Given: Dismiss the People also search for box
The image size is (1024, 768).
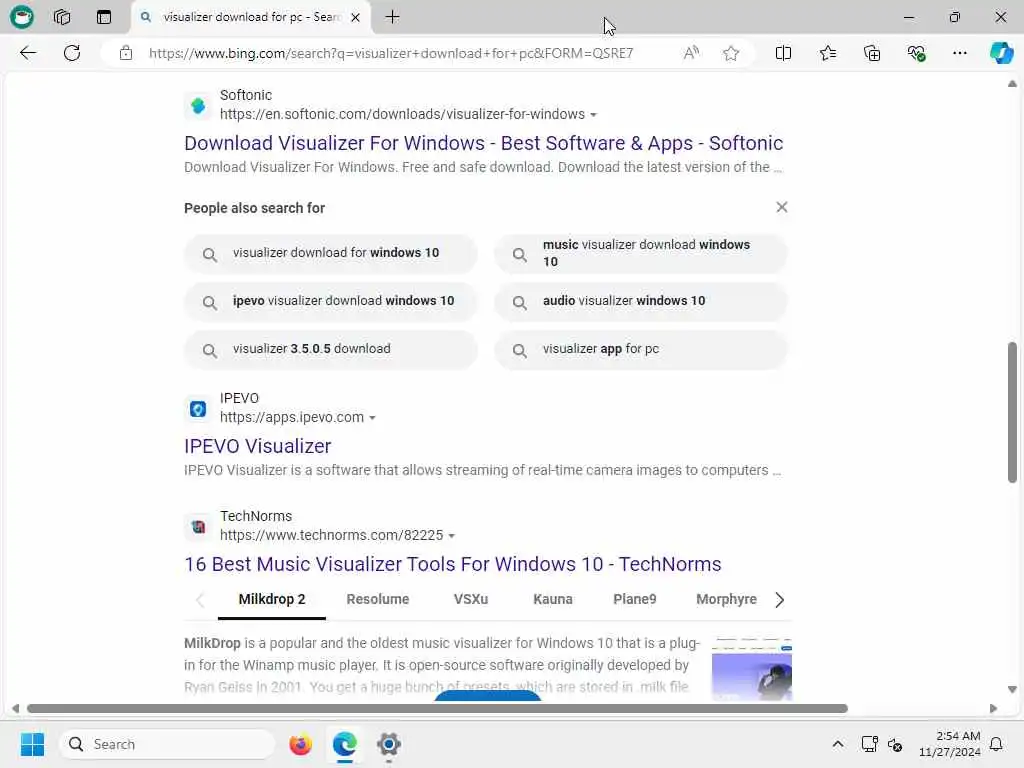Looking at the screenshot, I should (x=782, y=207).
